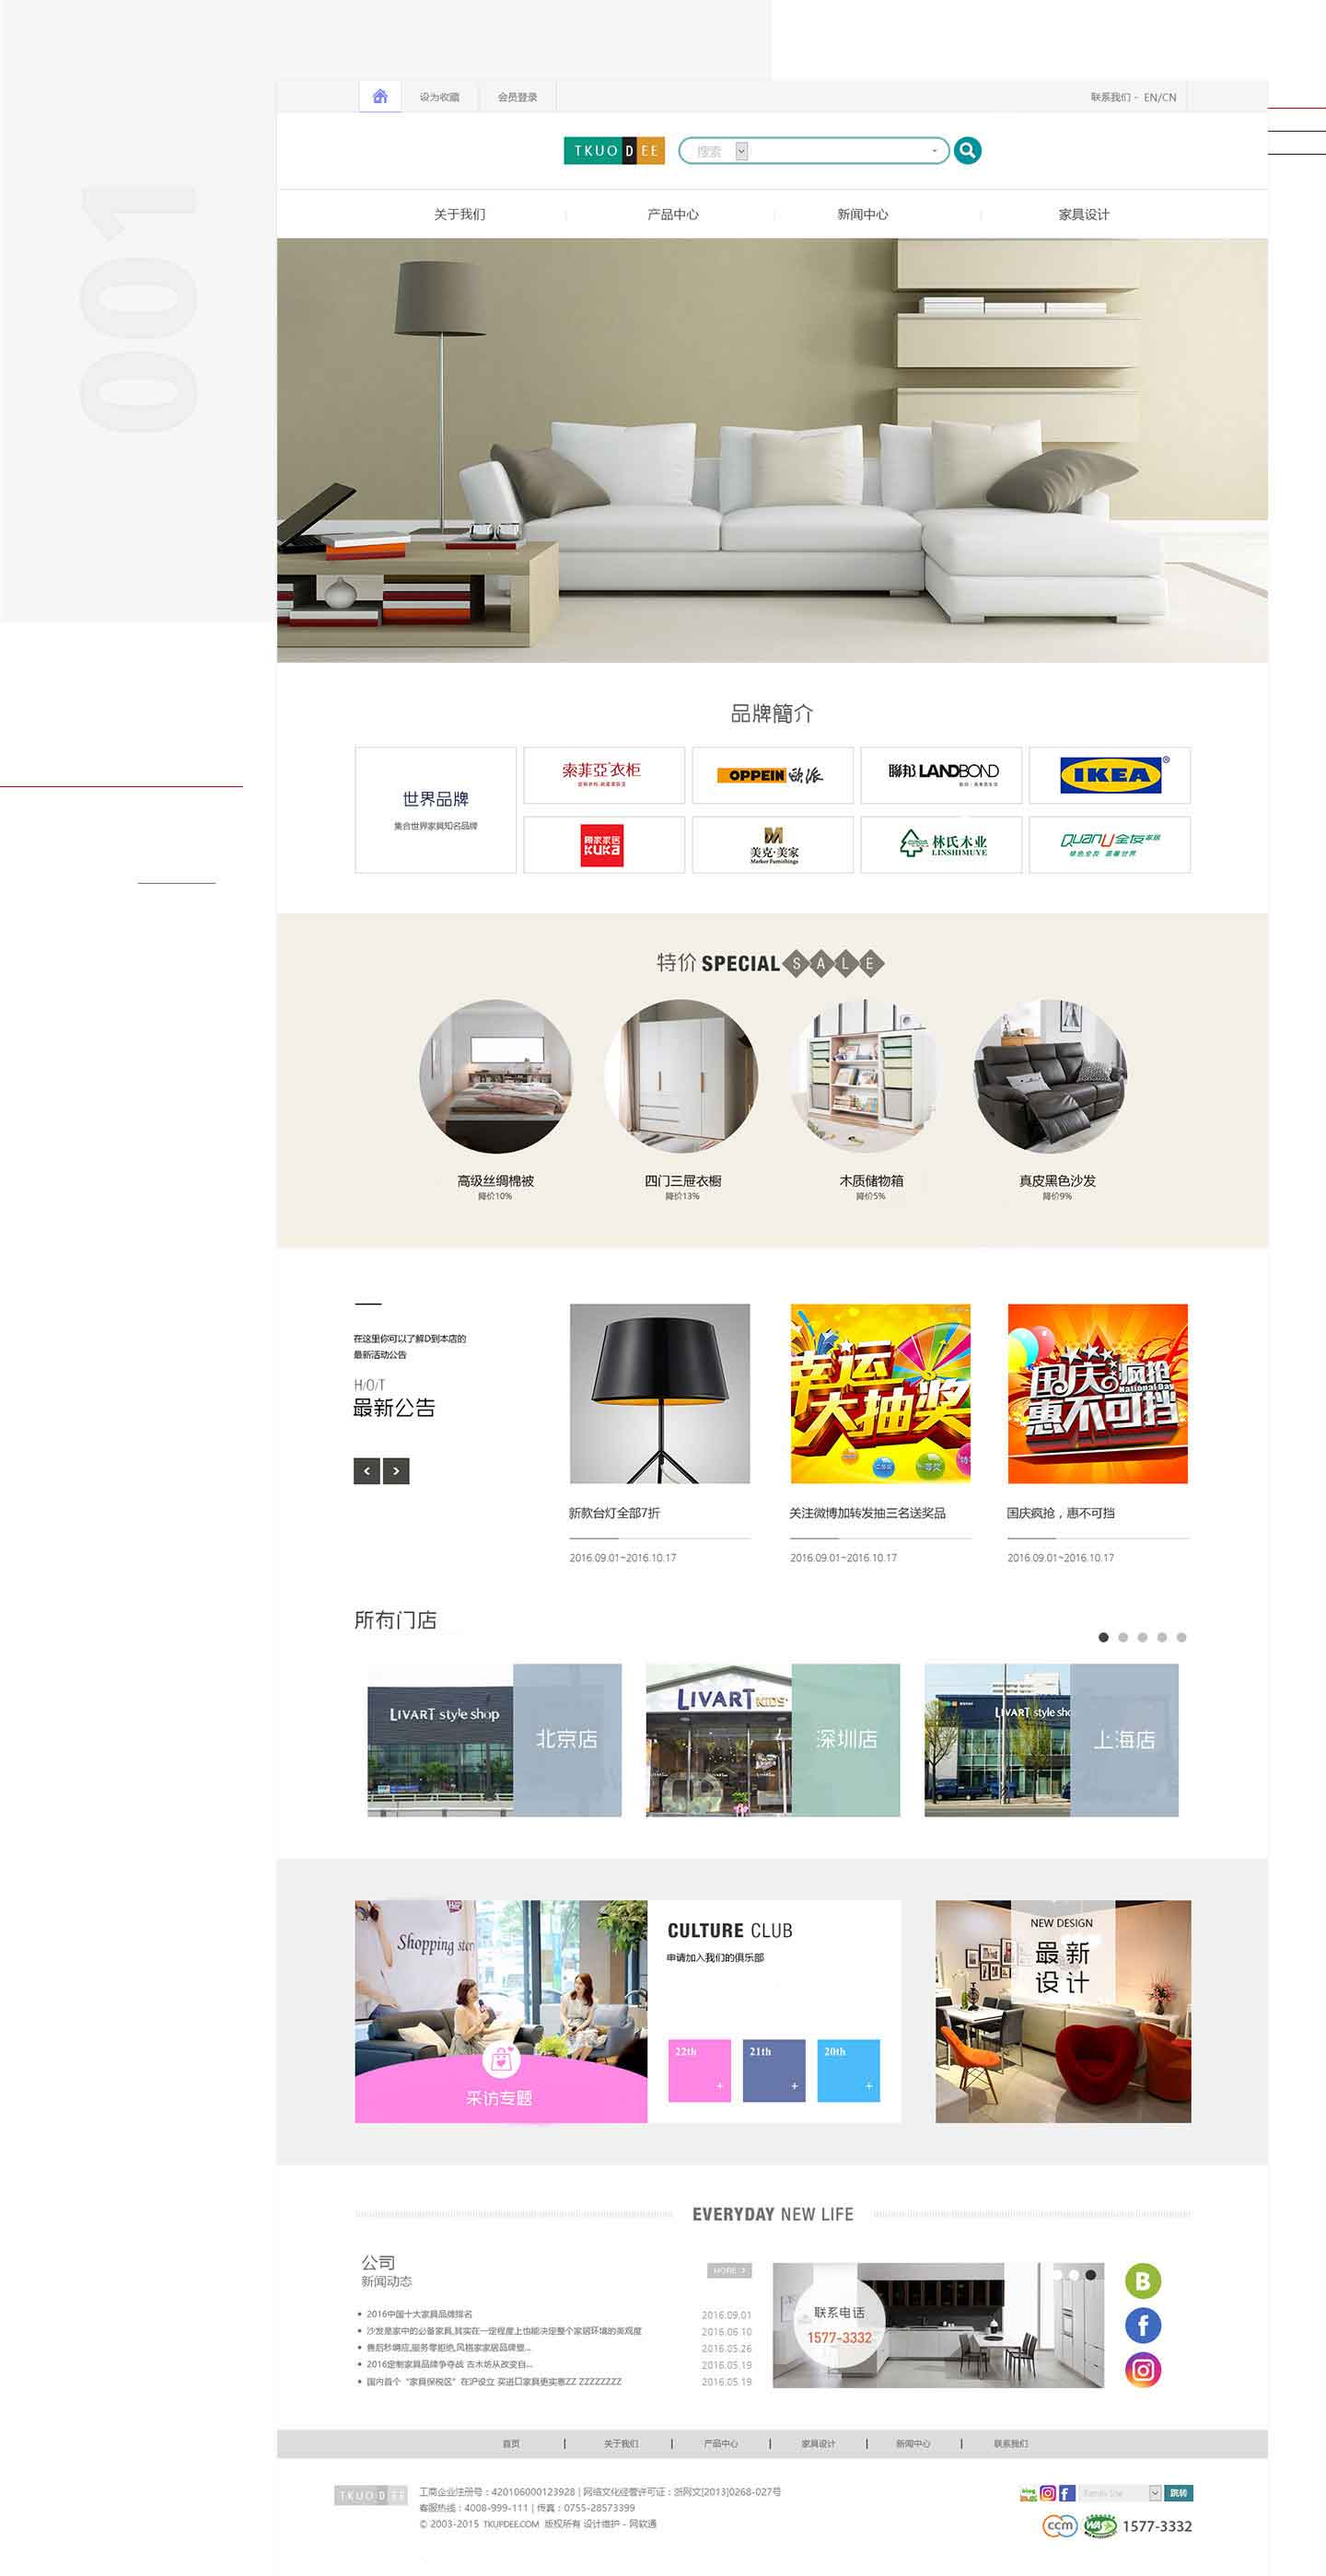
Task: Select the first store carousel dot
Action: tap(1103, 1637)
